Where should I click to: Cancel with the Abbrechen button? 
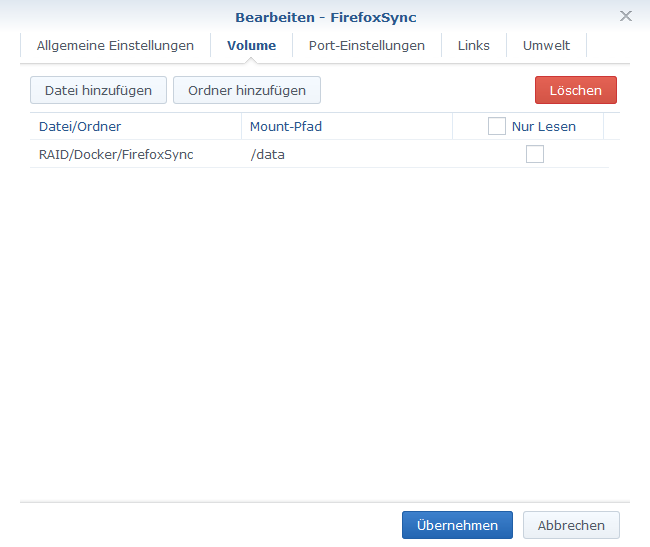pos(571,525)
